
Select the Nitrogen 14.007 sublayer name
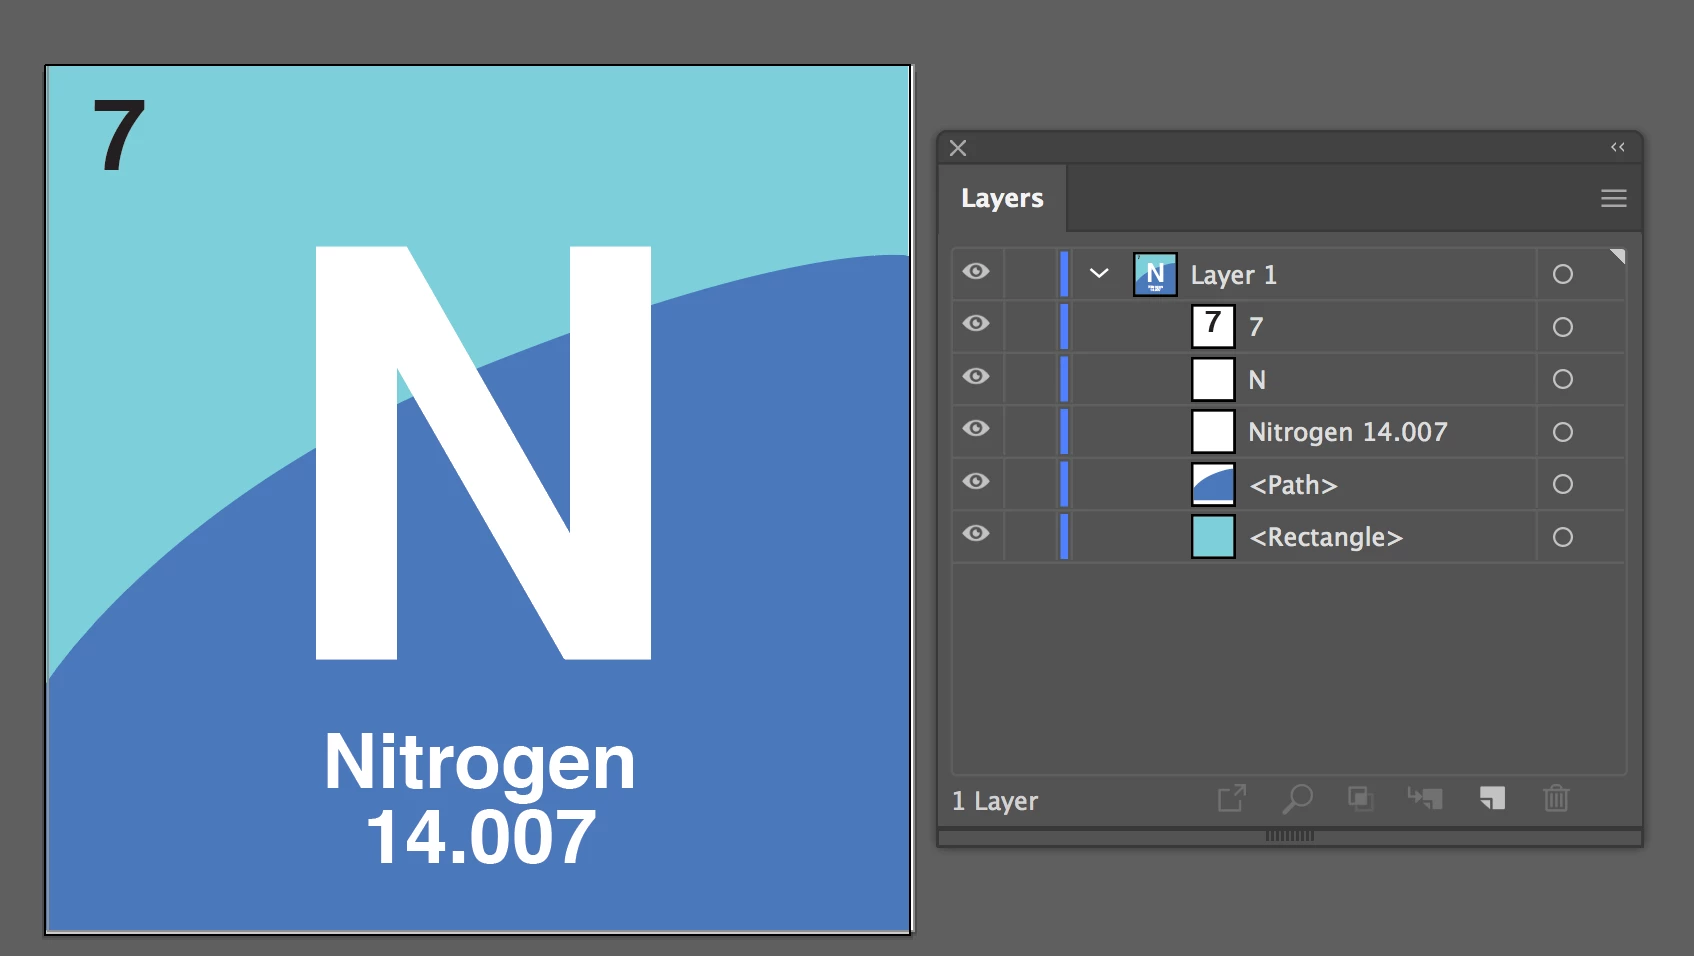click(x=1347, y=432)
